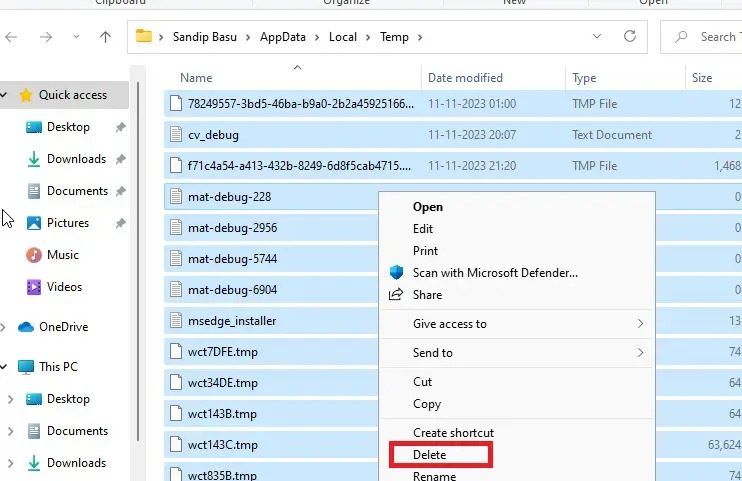
Task: Click Temp in the breadcrumb path
Action: [394, 37]
